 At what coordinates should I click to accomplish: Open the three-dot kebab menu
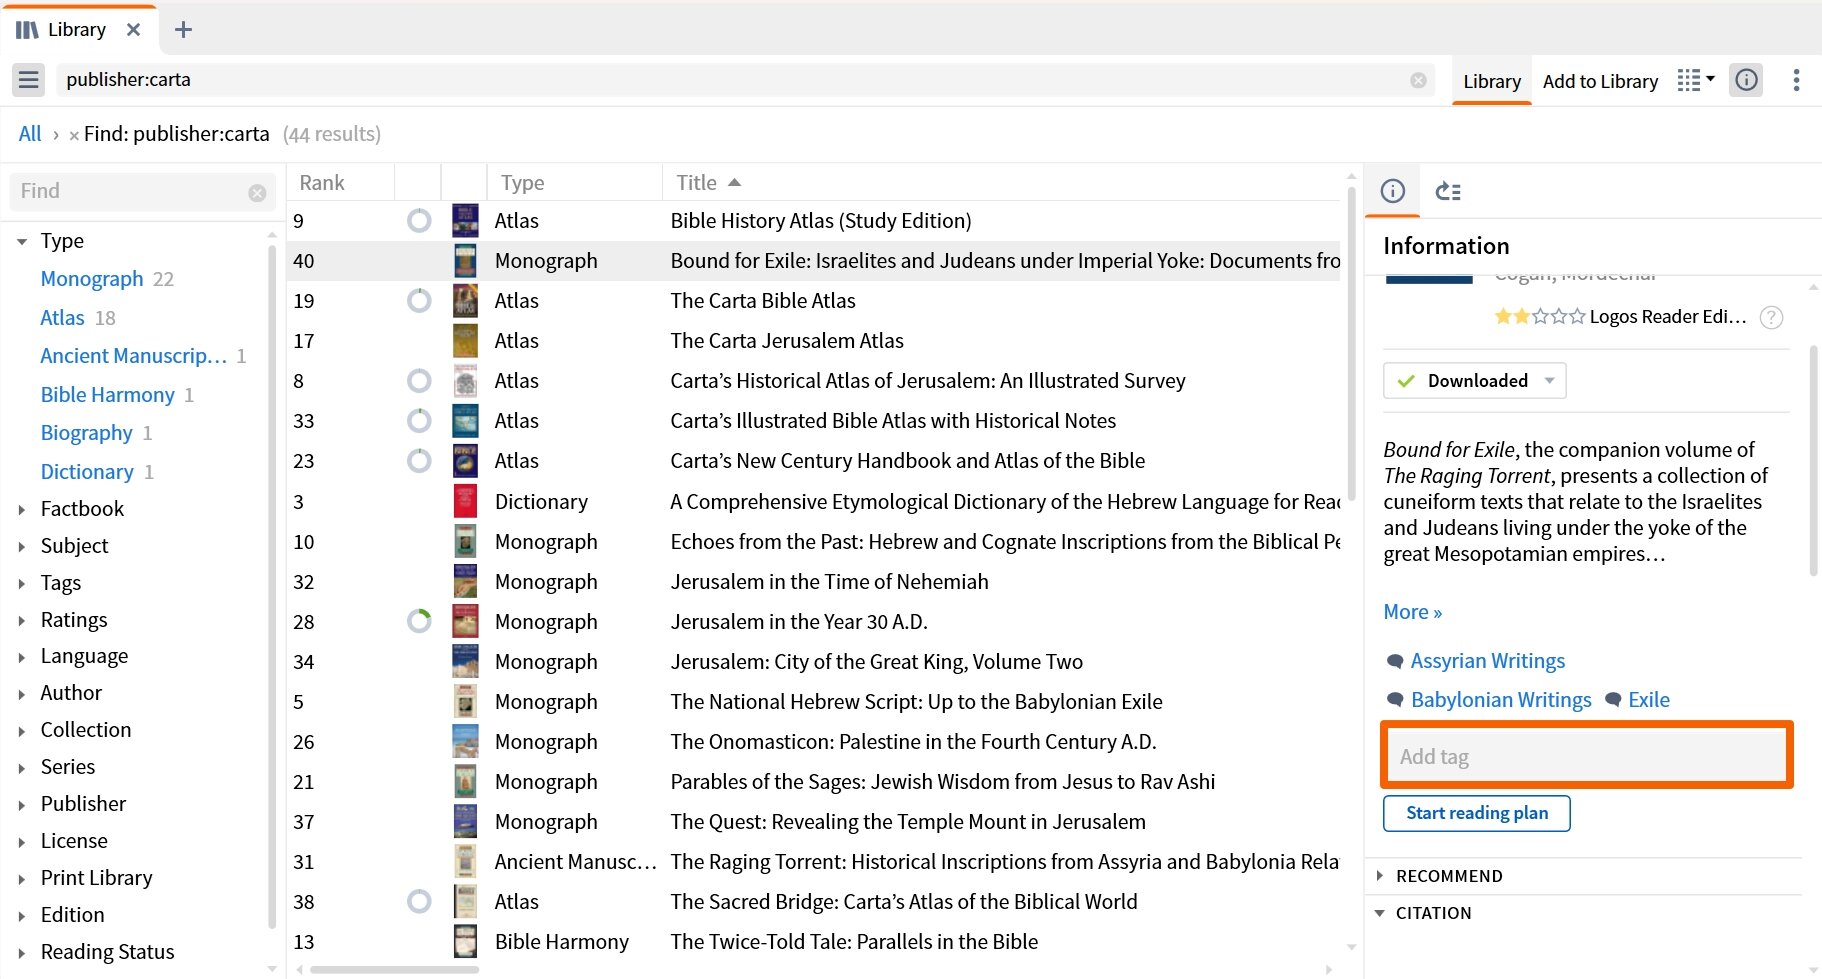[1796, 80]
